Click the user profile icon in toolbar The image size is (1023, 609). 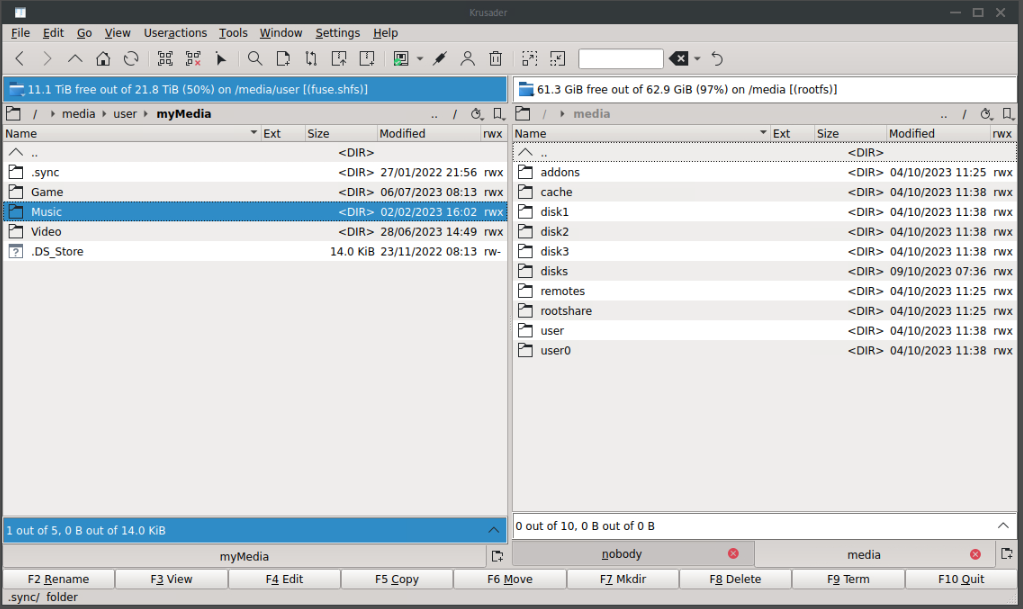click(467, 59)
